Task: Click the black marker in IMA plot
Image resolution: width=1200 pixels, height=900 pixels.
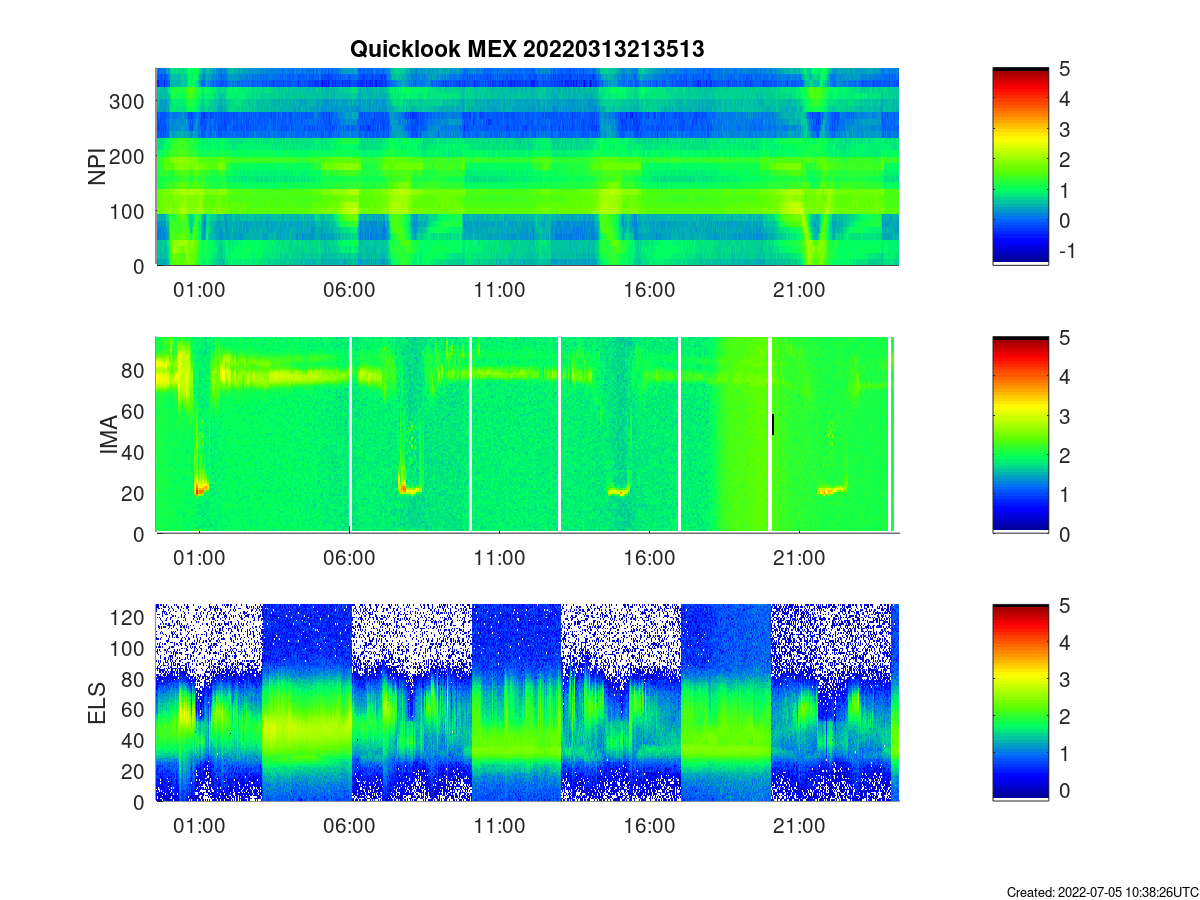Action: (773, 424)
